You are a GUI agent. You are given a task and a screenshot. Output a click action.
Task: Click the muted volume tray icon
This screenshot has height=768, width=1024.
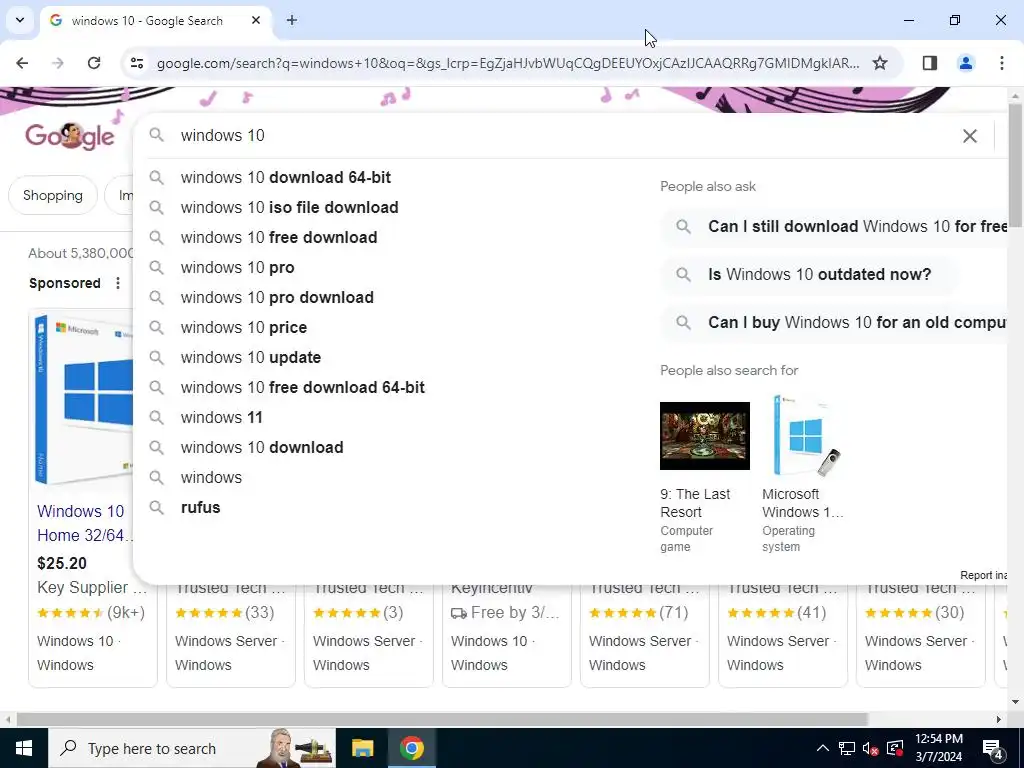tap(871, 748)
